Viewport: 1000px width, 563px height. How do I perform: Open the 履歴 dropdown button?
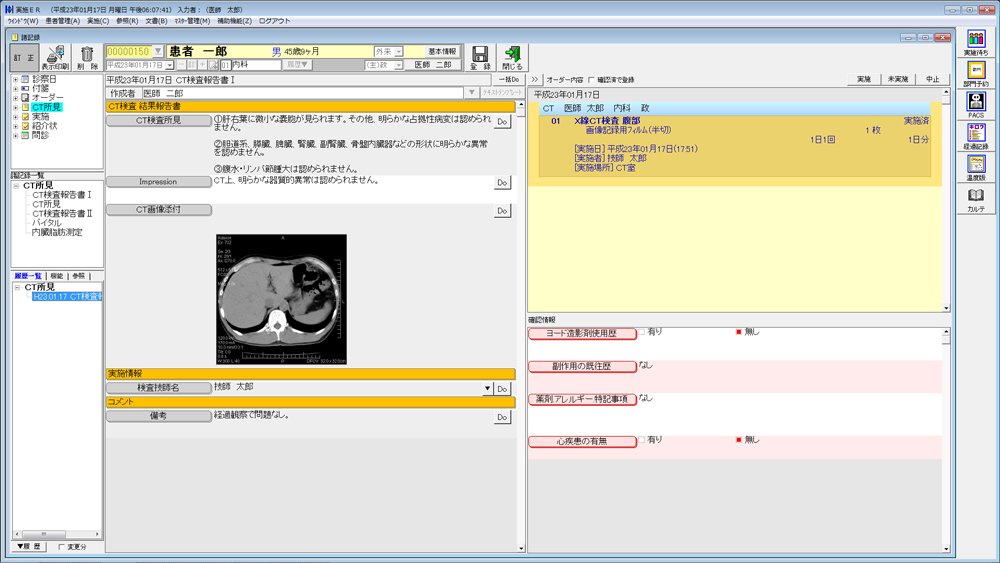(x=297, y=65)
